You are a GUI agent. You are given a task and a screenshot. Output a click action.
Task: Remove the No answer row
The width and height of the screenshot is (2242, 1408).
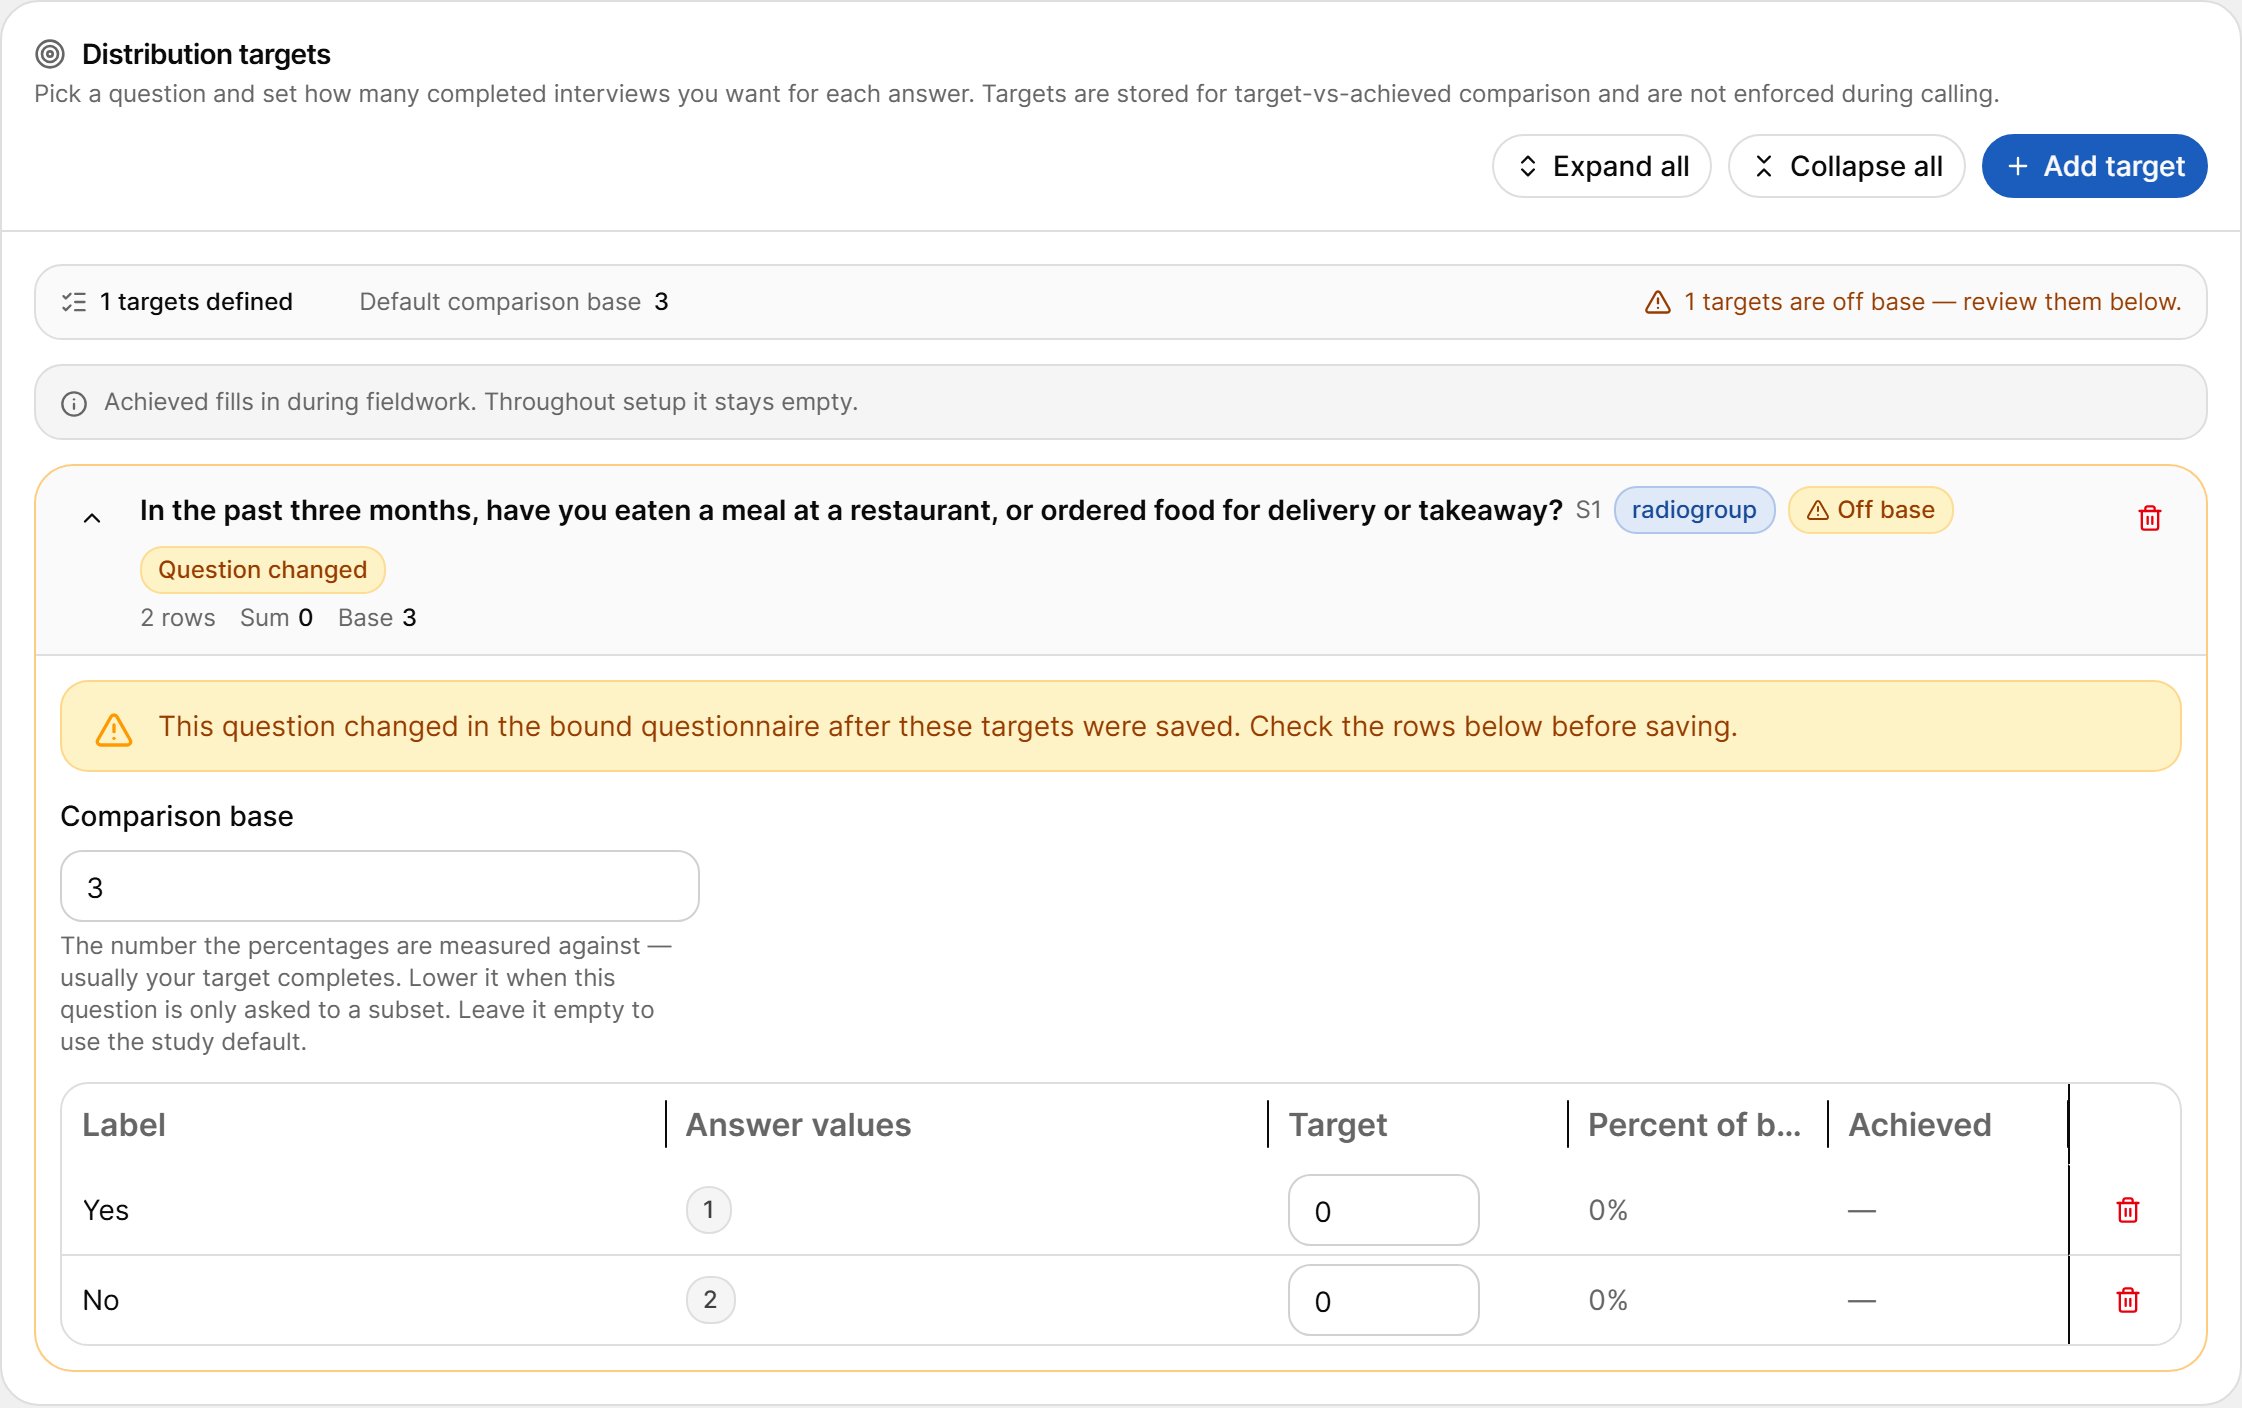(2127, 1300)
